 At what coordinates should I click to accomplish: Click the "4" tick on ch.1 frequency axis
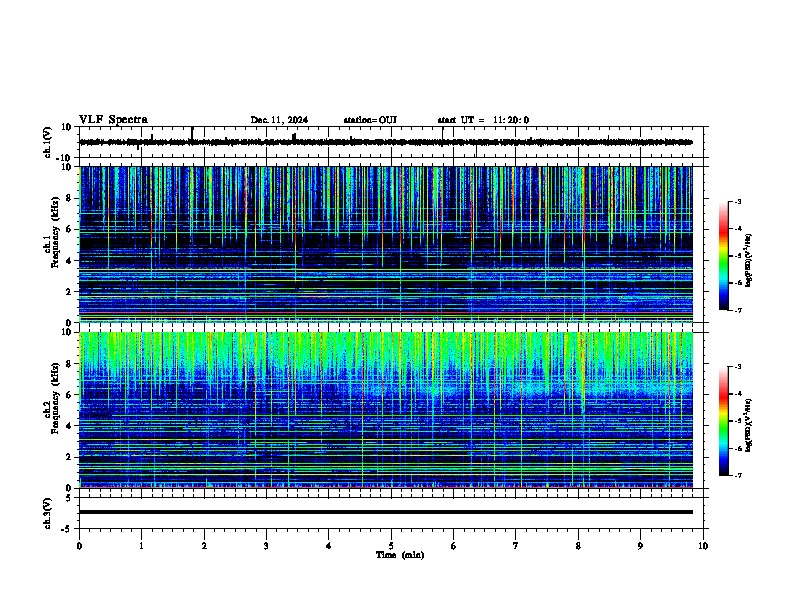click(x=70, y=261)
